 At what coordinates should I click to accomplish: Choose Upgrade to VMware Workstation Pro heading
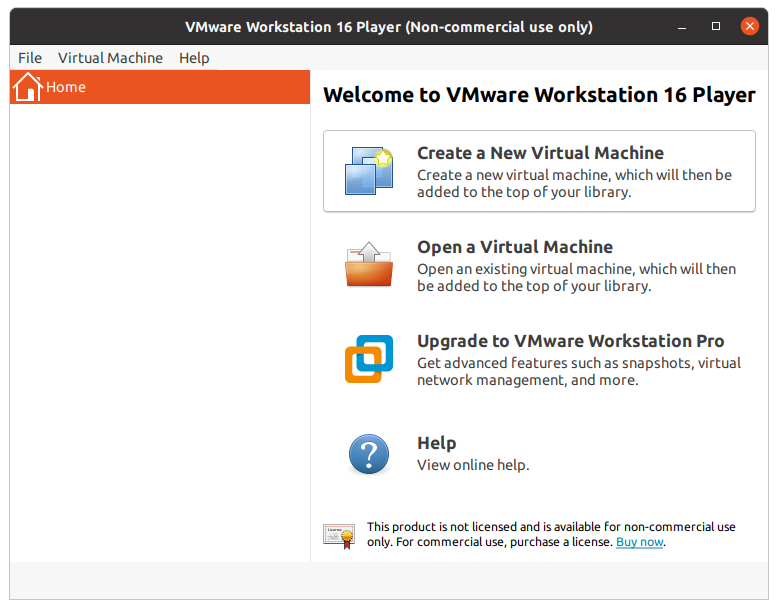(x=571, y=341)
